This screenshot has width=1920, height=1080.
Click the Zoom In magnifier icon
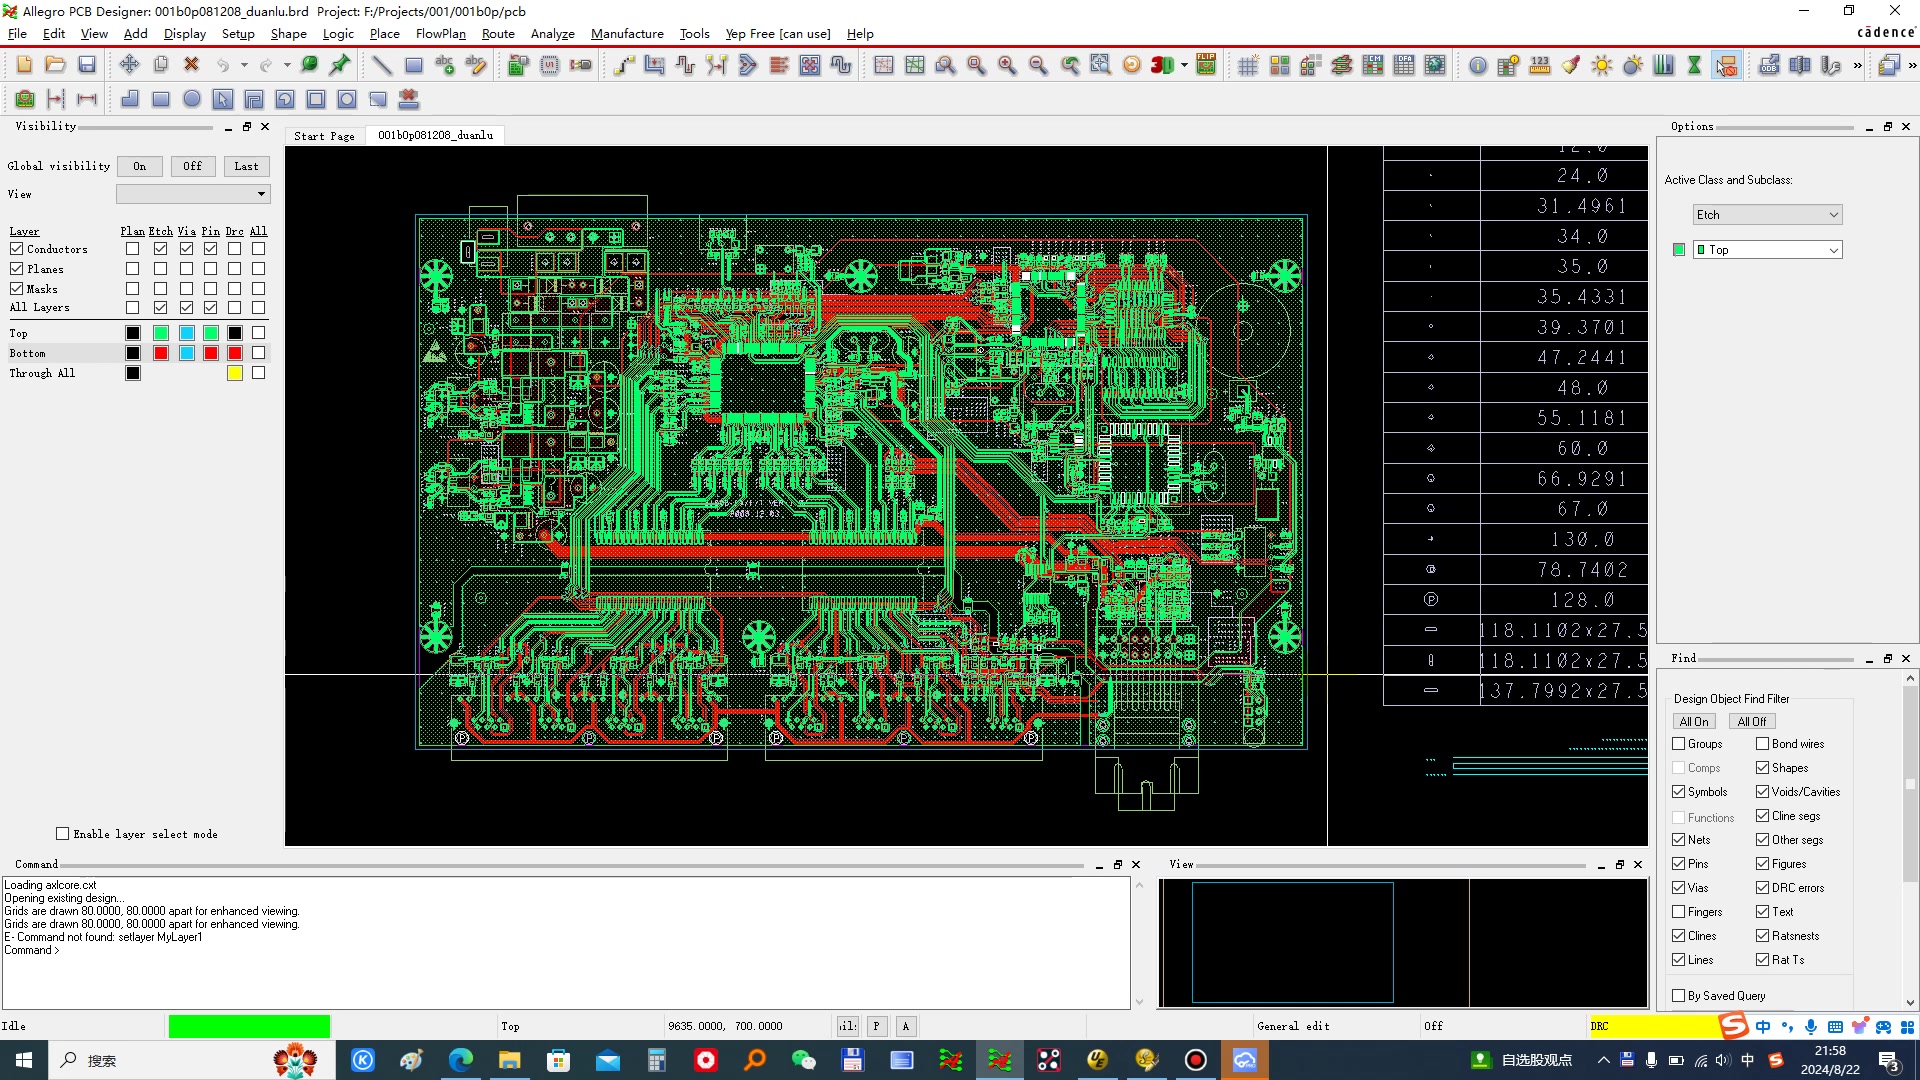1007,65
